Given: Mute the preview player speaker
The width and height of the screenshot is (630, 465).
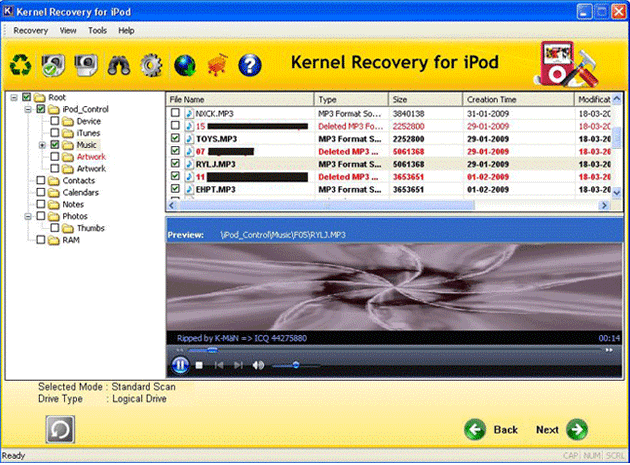Looking at the screenshot, I should (258, 365).
